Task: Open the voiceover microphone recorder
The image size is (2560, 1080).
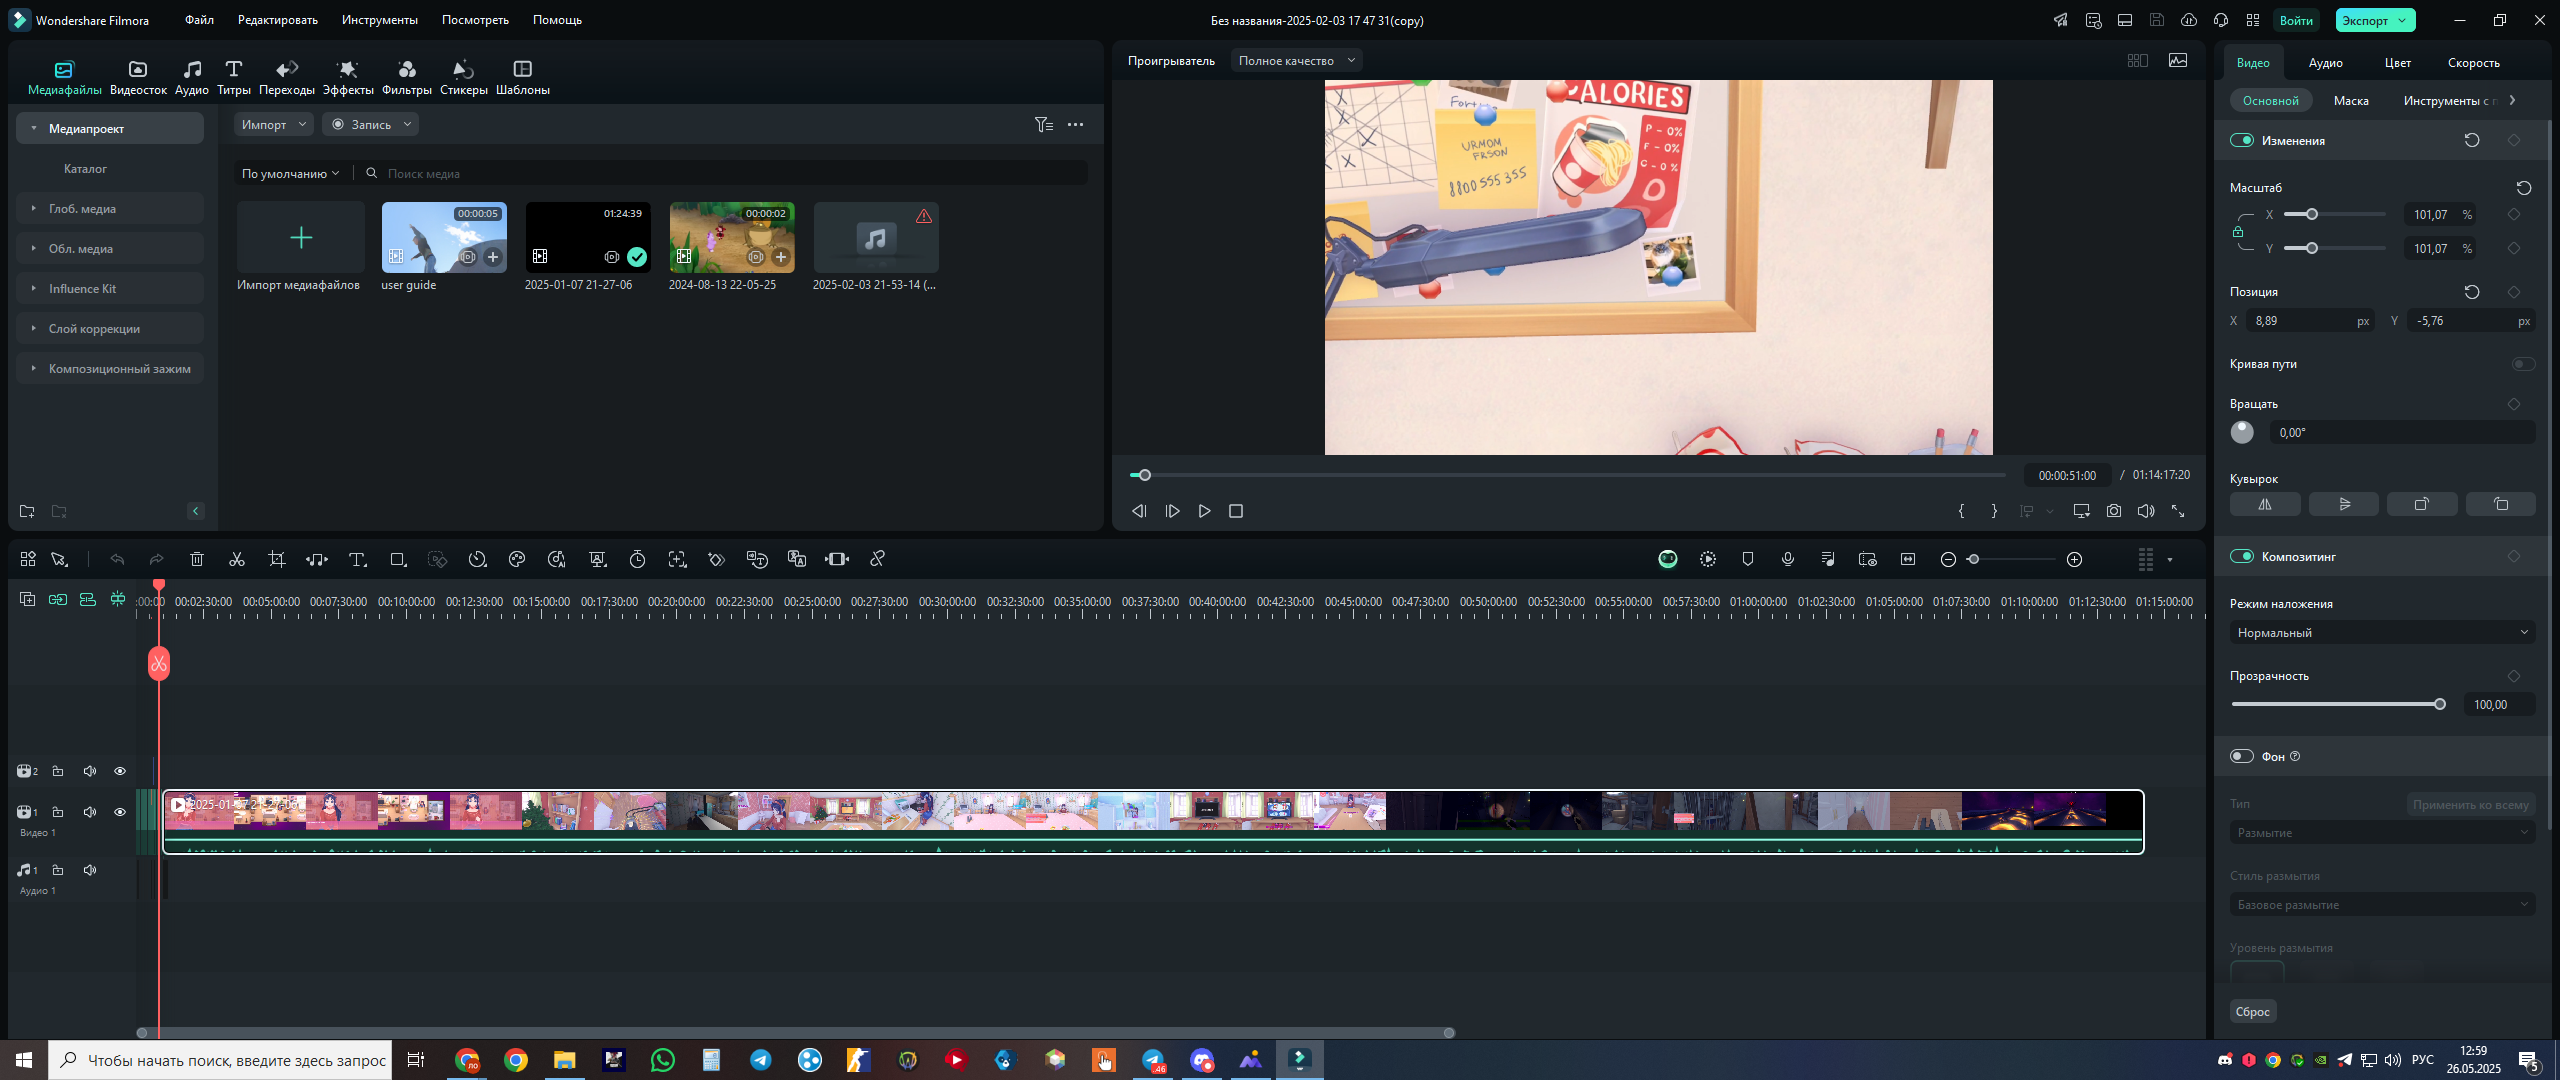Action: [1788, 559]
